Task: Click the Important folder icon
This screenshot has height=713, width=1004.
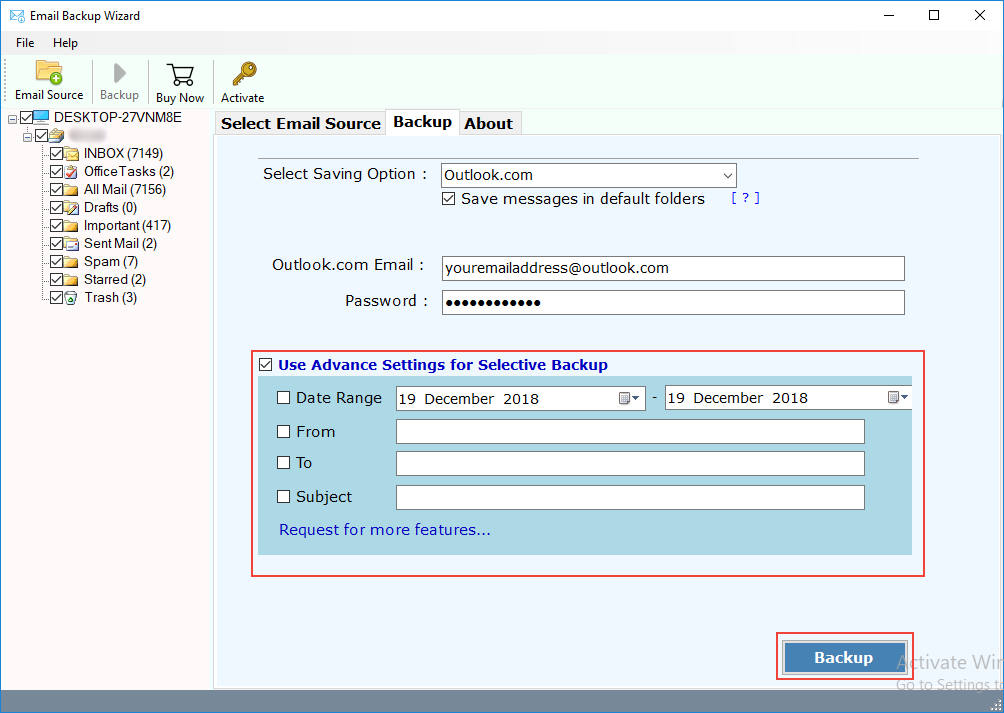Action: coord(71,225)
